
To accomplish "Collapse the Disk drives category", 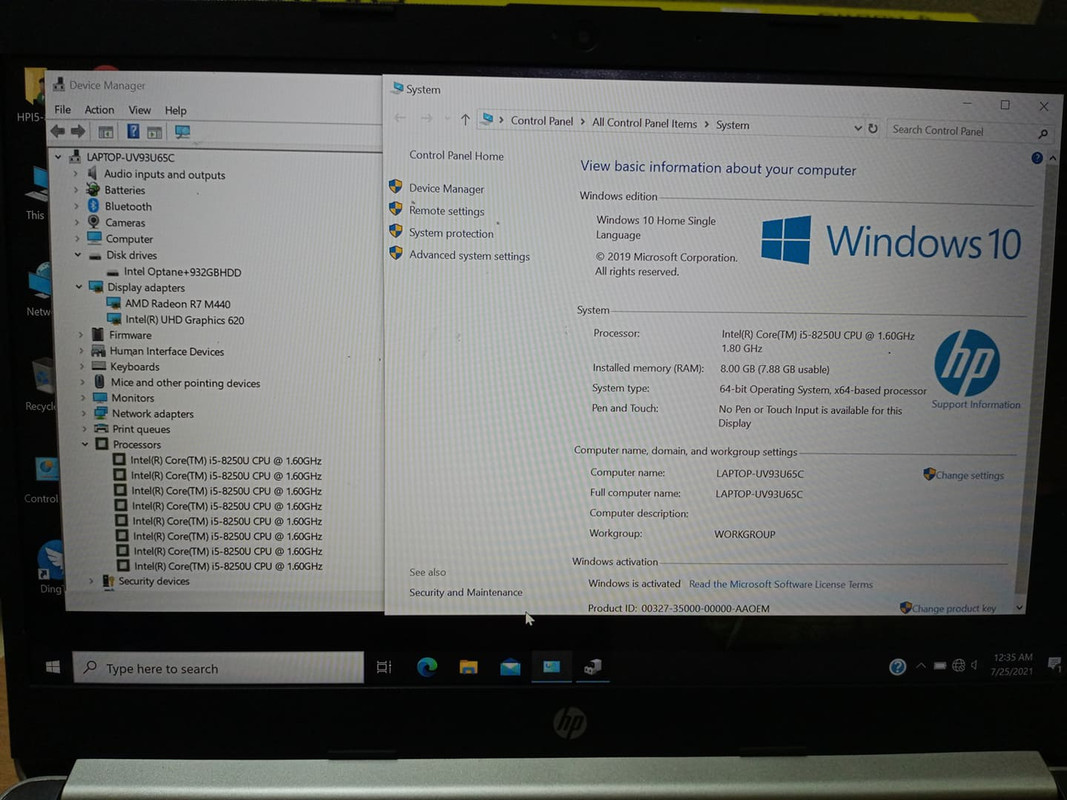I will pos(78,255).
